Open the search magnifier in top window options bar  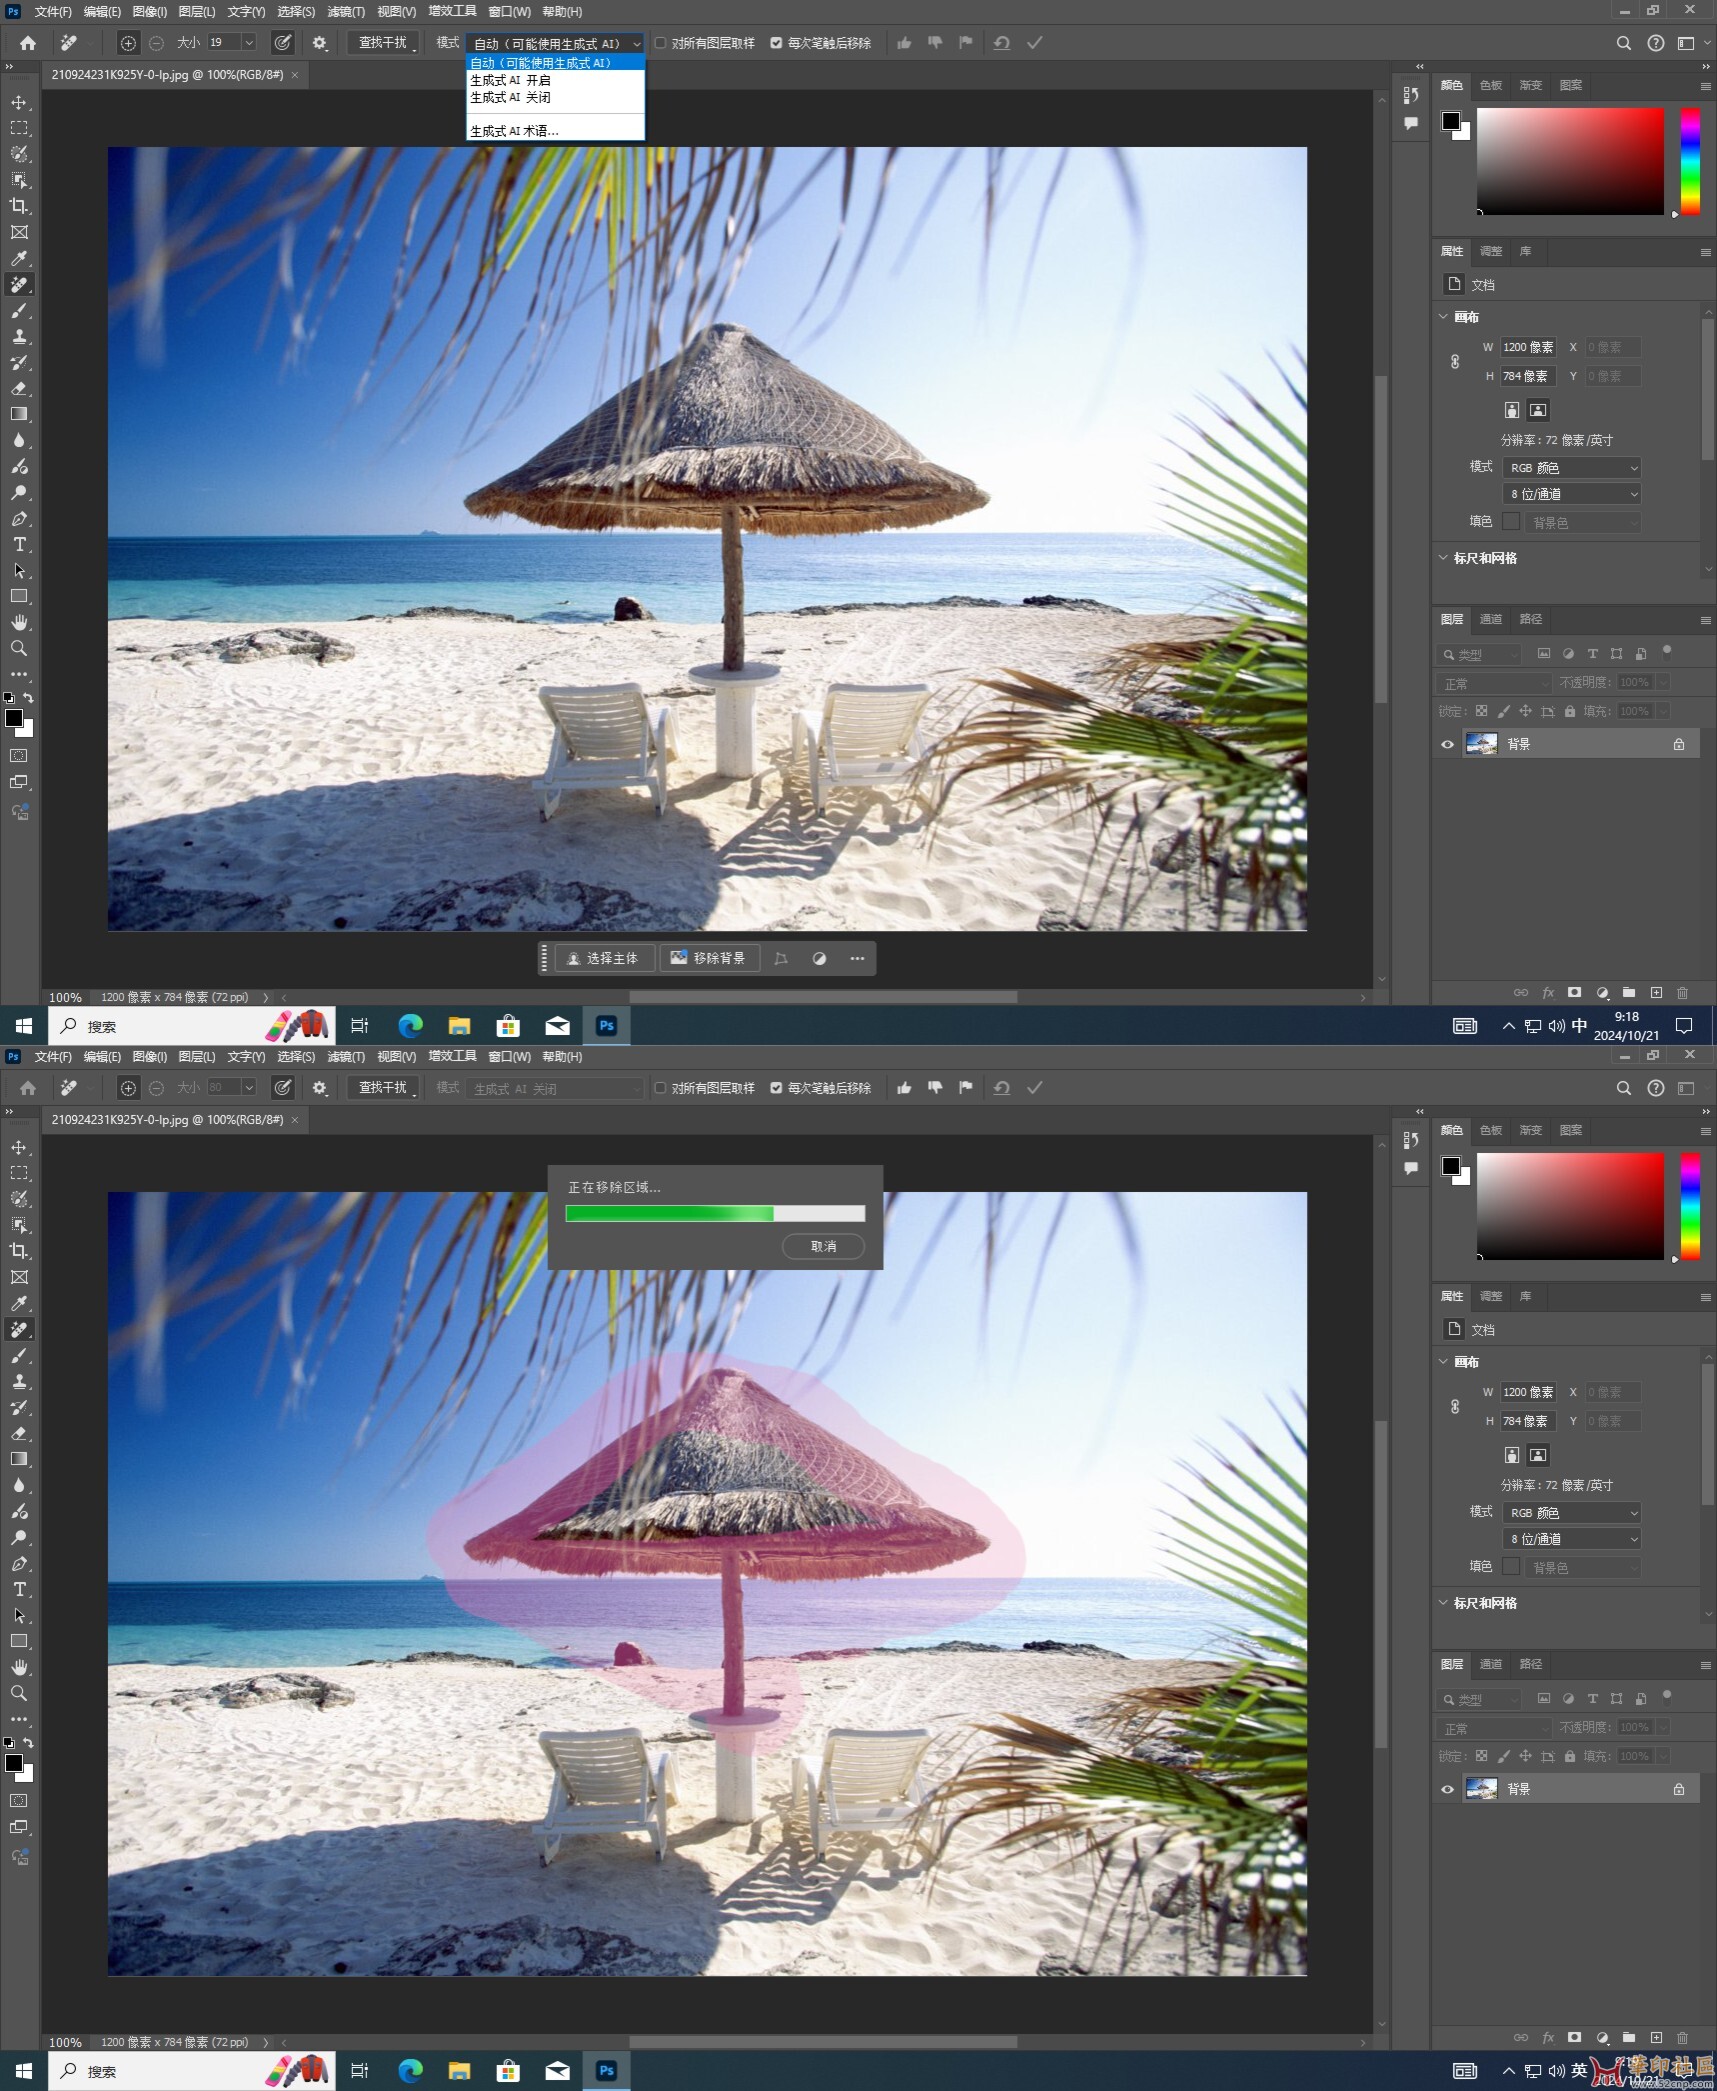point(1623,43)
